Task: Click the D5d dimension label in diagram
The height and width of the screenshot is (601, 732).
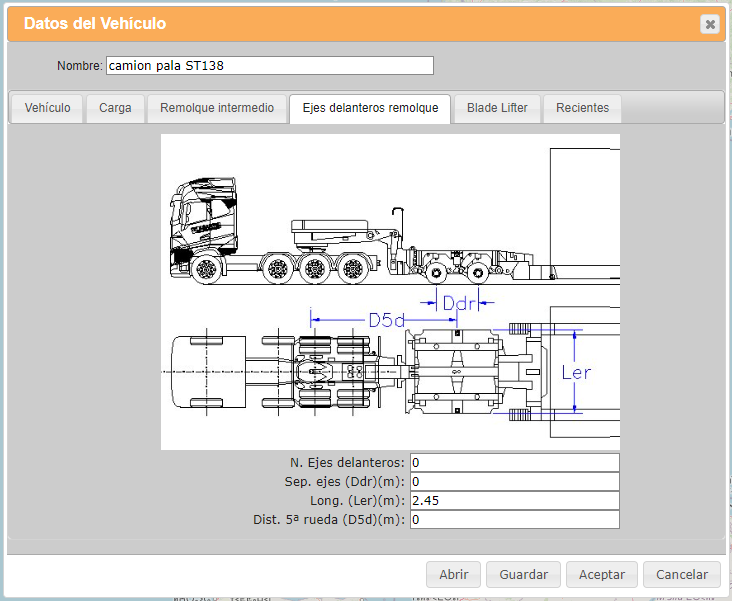Action: click(387, 321)
